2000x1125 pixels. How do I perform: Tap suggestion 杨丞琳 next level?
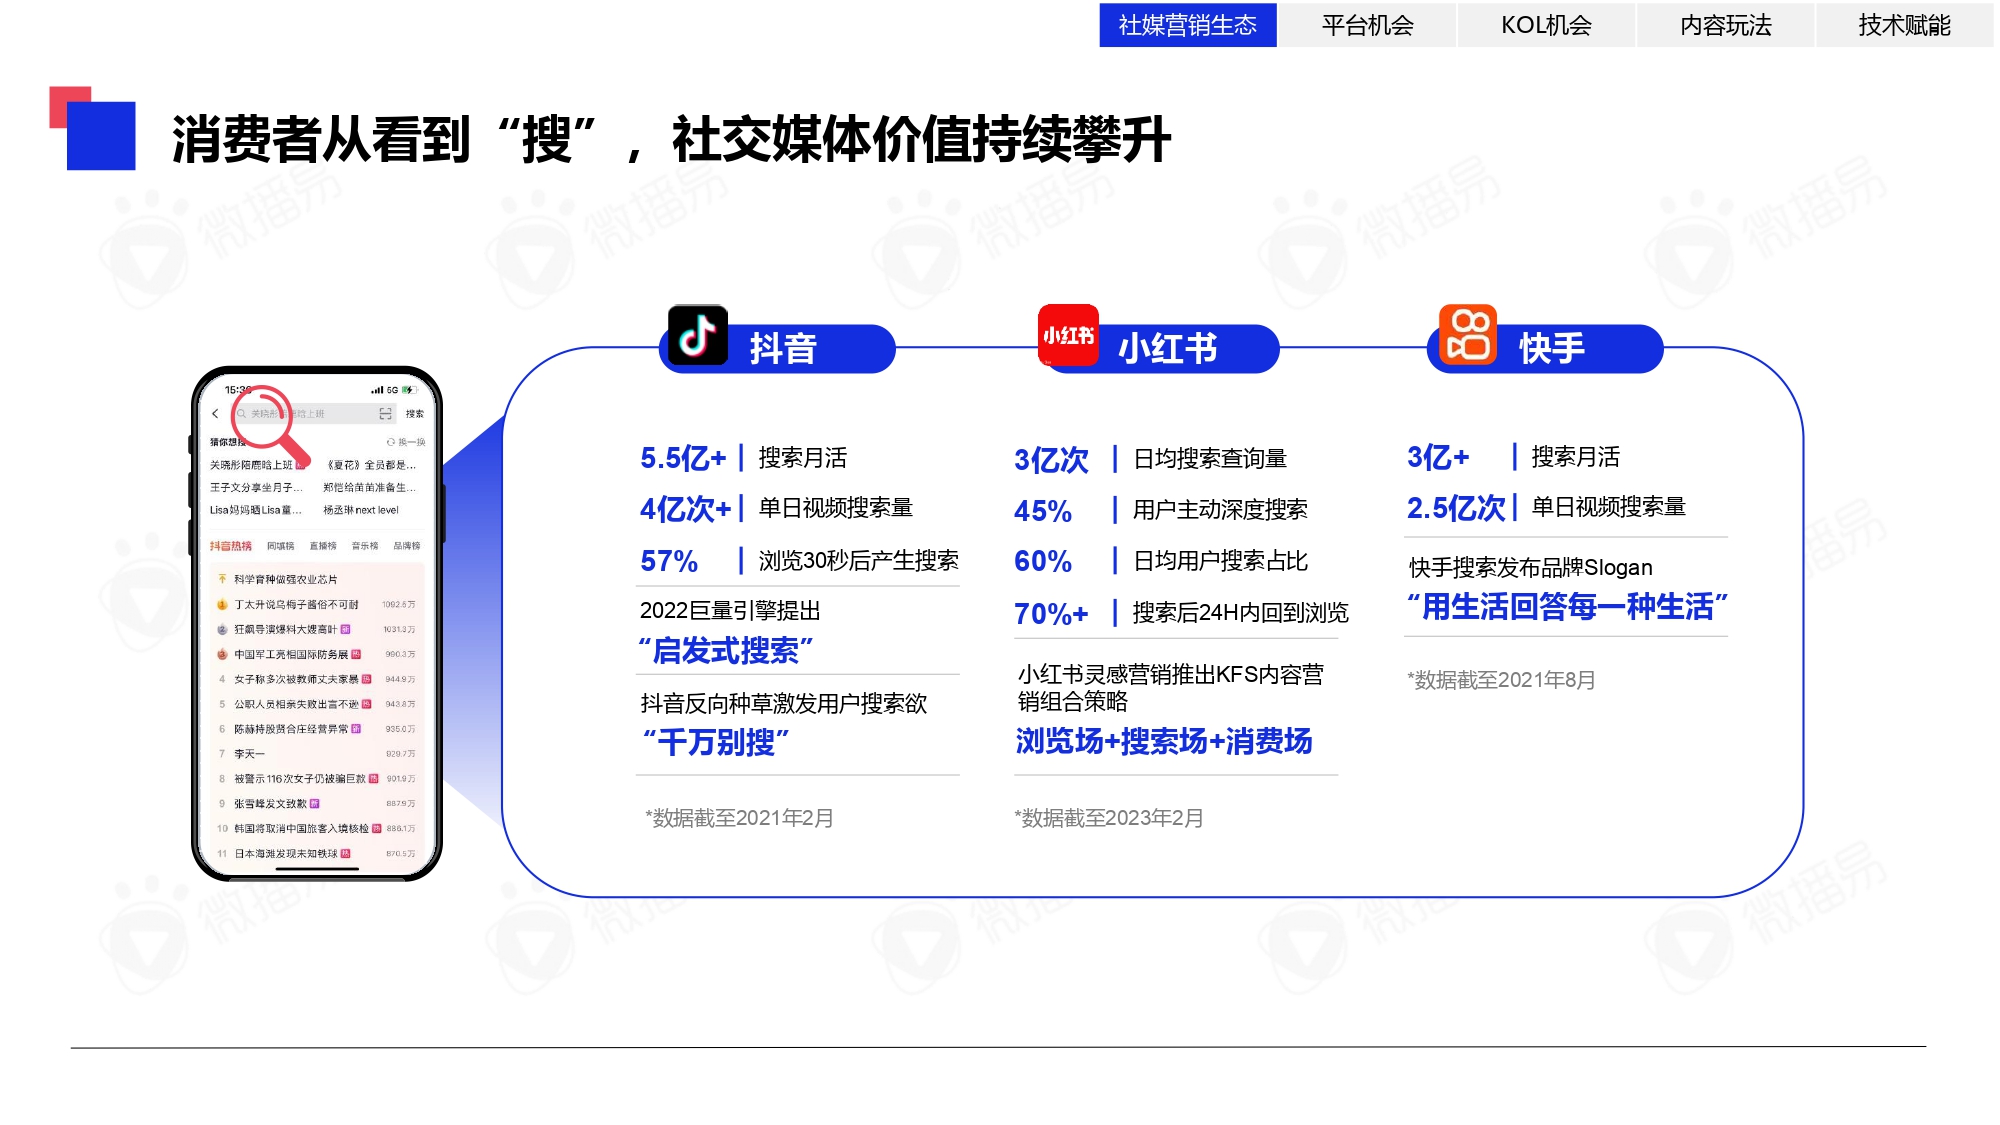(361, 511)
